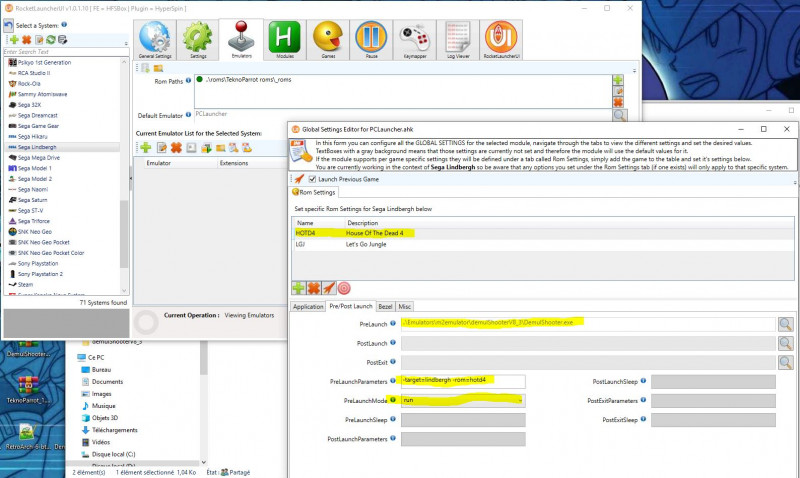Select Sony Playstation 2 system
The height and width of the screenshot is (478, 800).
pyautogui.click(x=40, y=274)
